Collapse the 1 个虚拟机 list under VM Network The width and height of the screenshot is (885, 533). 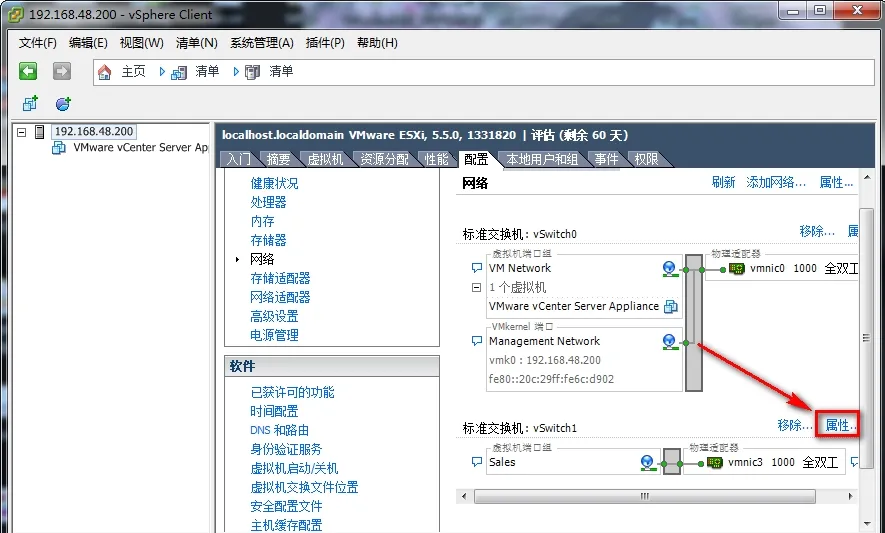tap(476, 287)
